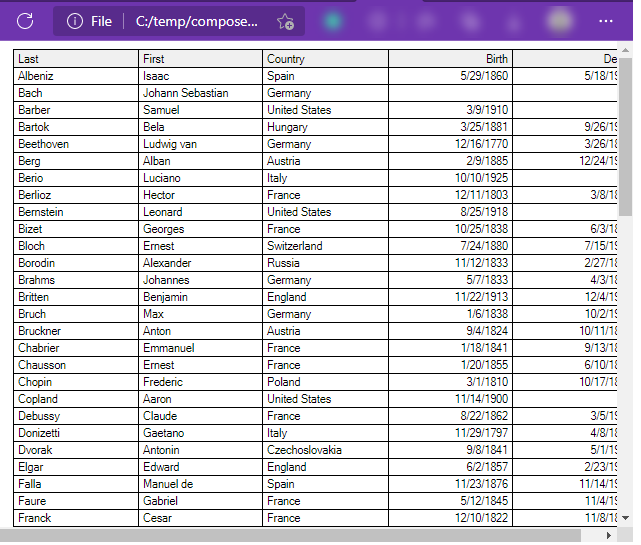Click the vertical scrollbar's down arrow
This screenshot has width=641, height=545.
(x=625, y=518)
